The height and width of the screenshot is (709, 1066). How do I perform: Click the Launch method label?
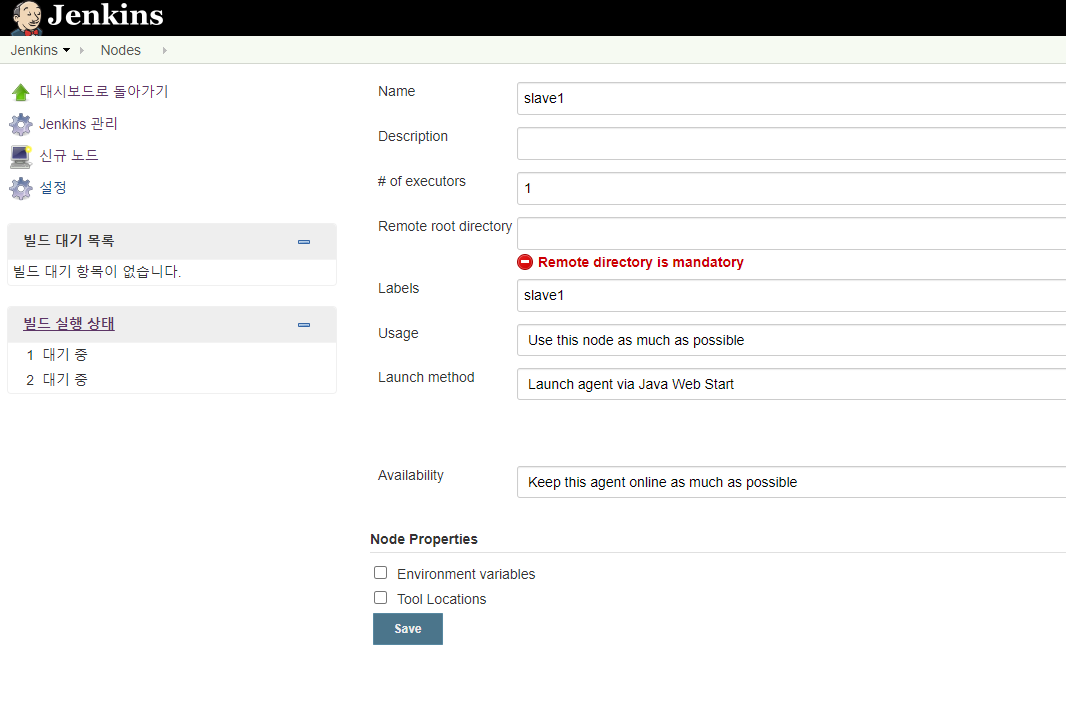coord(426,377)
